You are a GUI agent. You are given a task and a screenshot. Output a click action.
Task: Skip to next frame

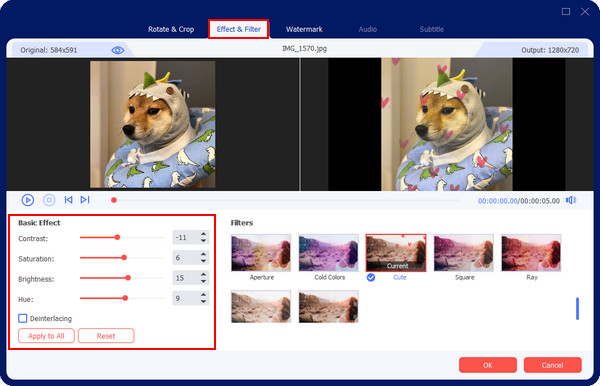(x=85, y=200)
